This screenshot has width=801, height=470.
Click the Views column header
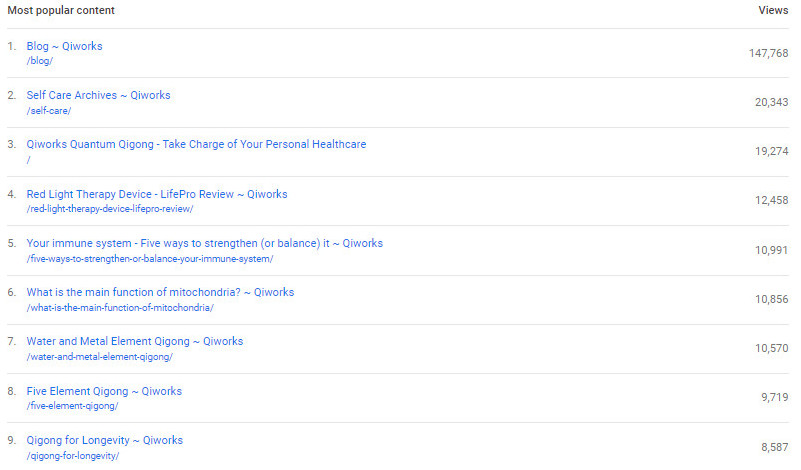[774, 10]
